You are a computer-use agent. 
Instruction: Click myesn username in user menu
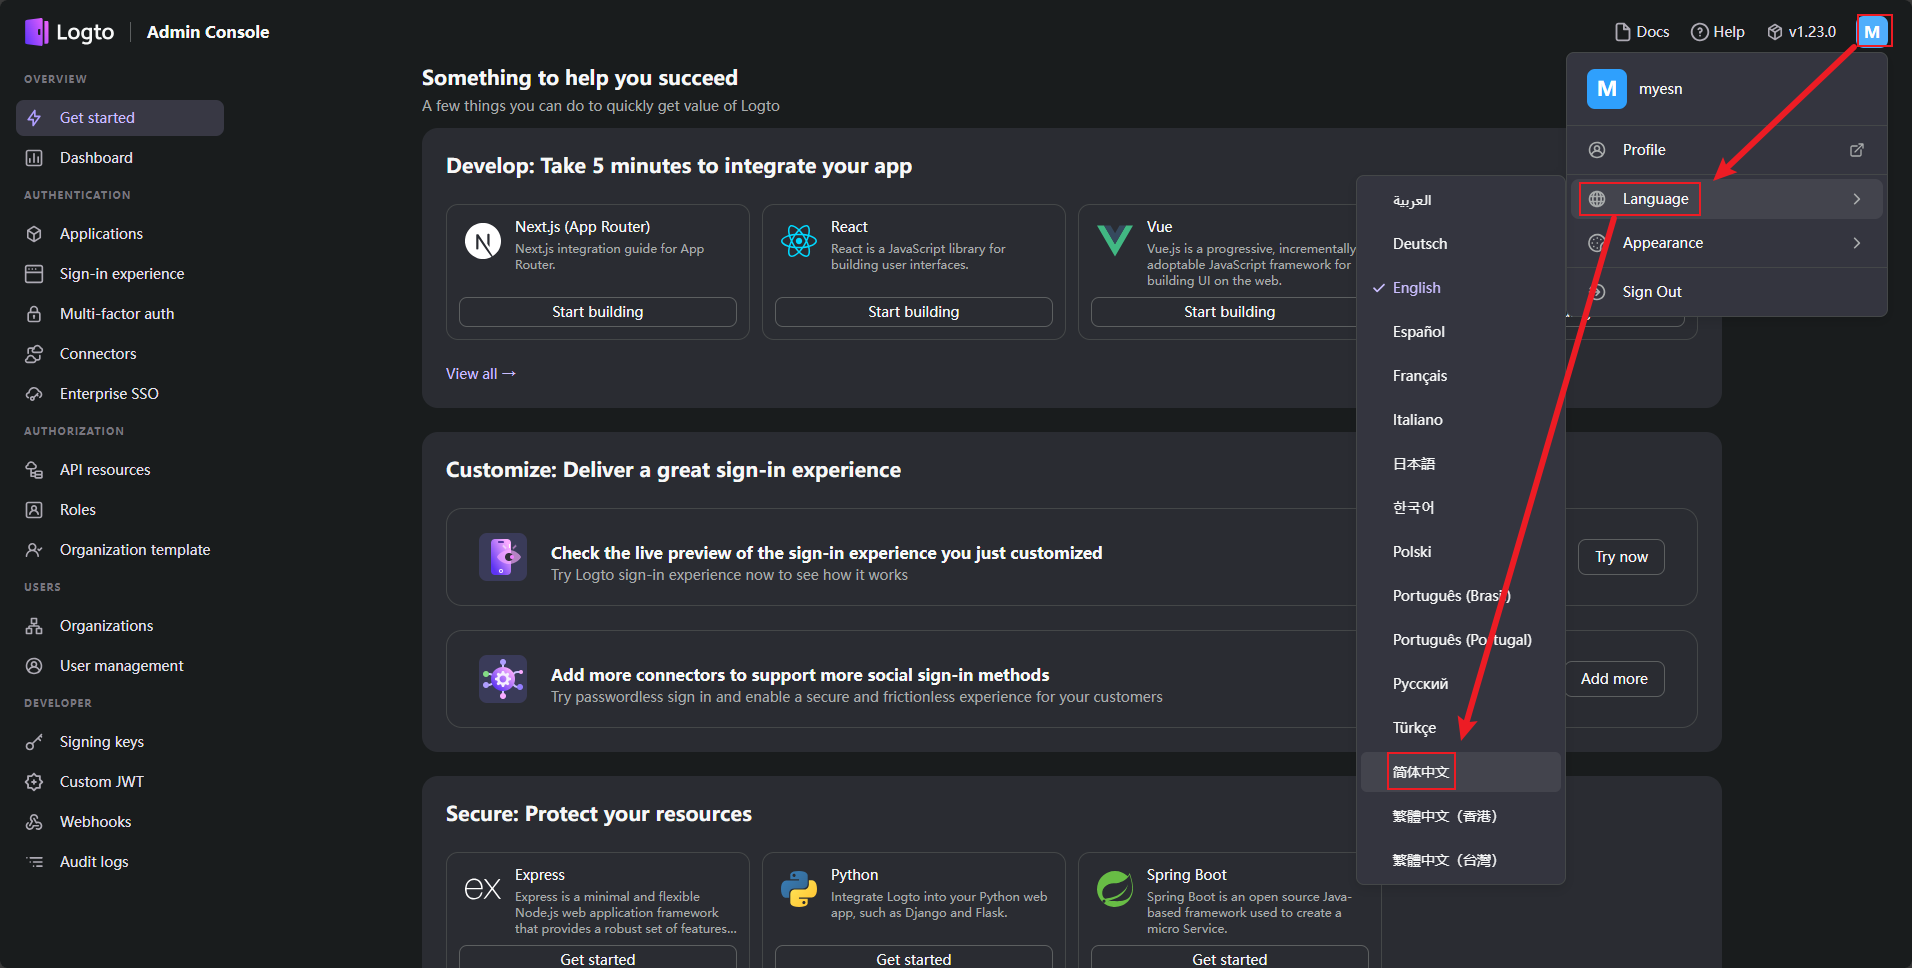tap(1660, 89)
